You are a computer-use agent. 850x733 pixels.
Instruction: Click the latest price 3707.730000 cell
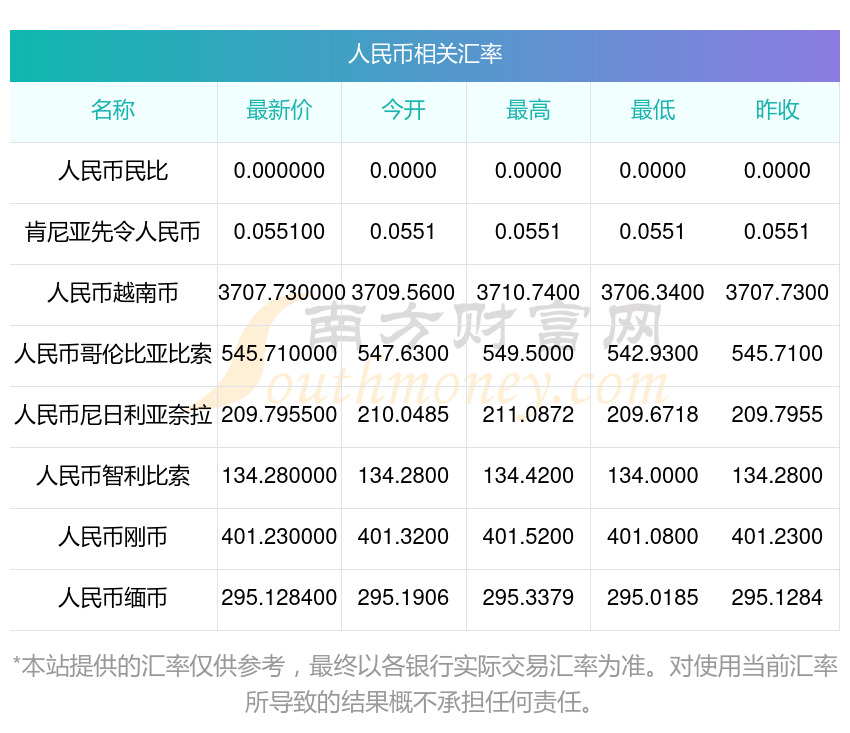(x=281, y=293)
